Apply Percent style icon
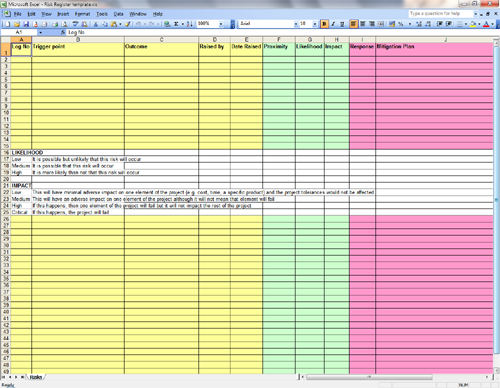Viewport: 500px width, 388px height. coord(401,24)
